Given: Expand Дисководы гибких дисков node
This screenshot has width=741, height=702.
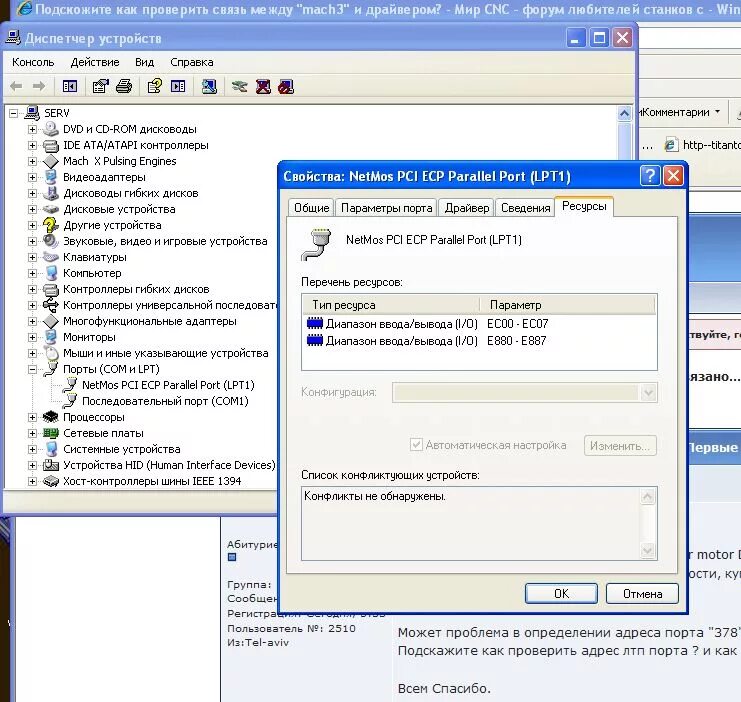Looking at the screenshot, I should [x=32, y=193].
